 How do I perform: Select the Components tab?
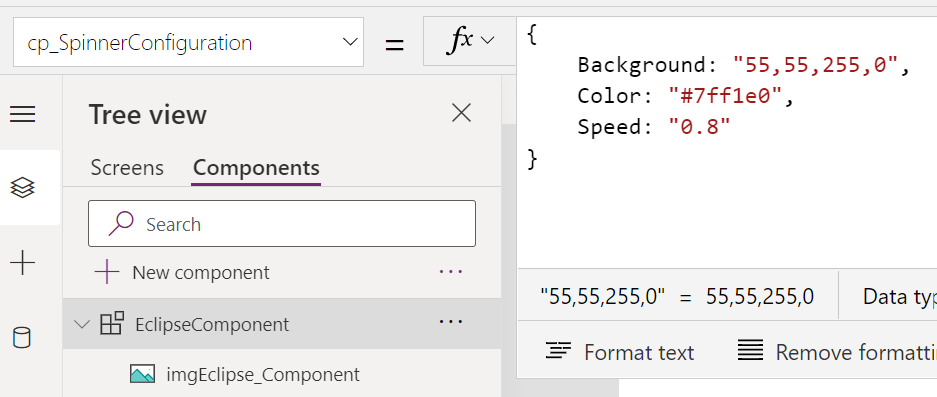click(256, 168)
